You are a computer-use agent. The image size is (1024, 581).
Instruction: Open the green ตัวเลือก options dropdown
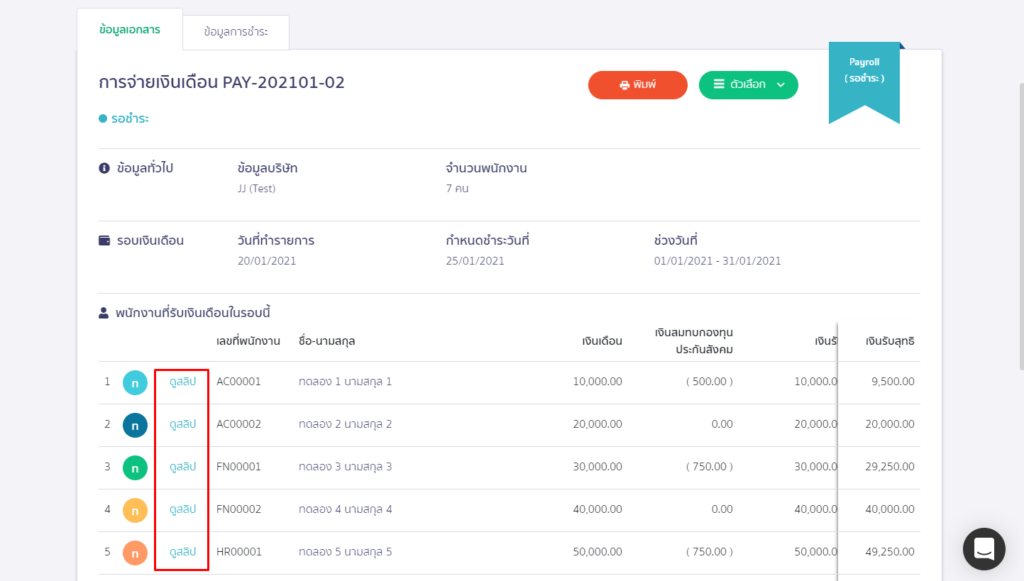point(748,85)
